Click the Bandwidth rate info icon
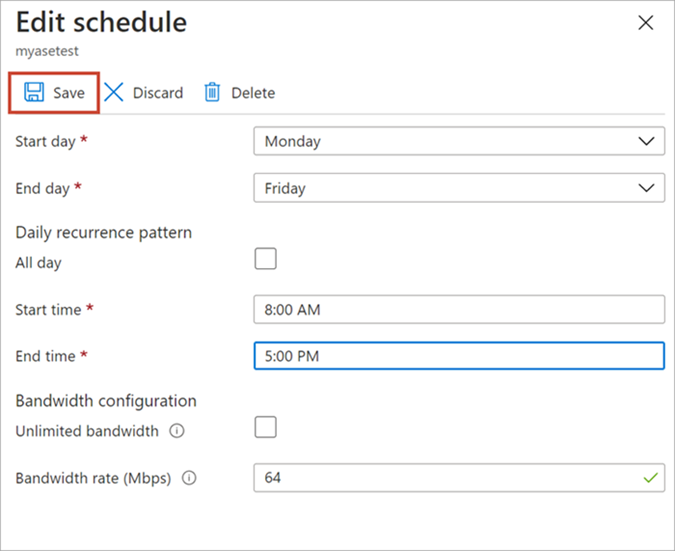 (189, 478)
